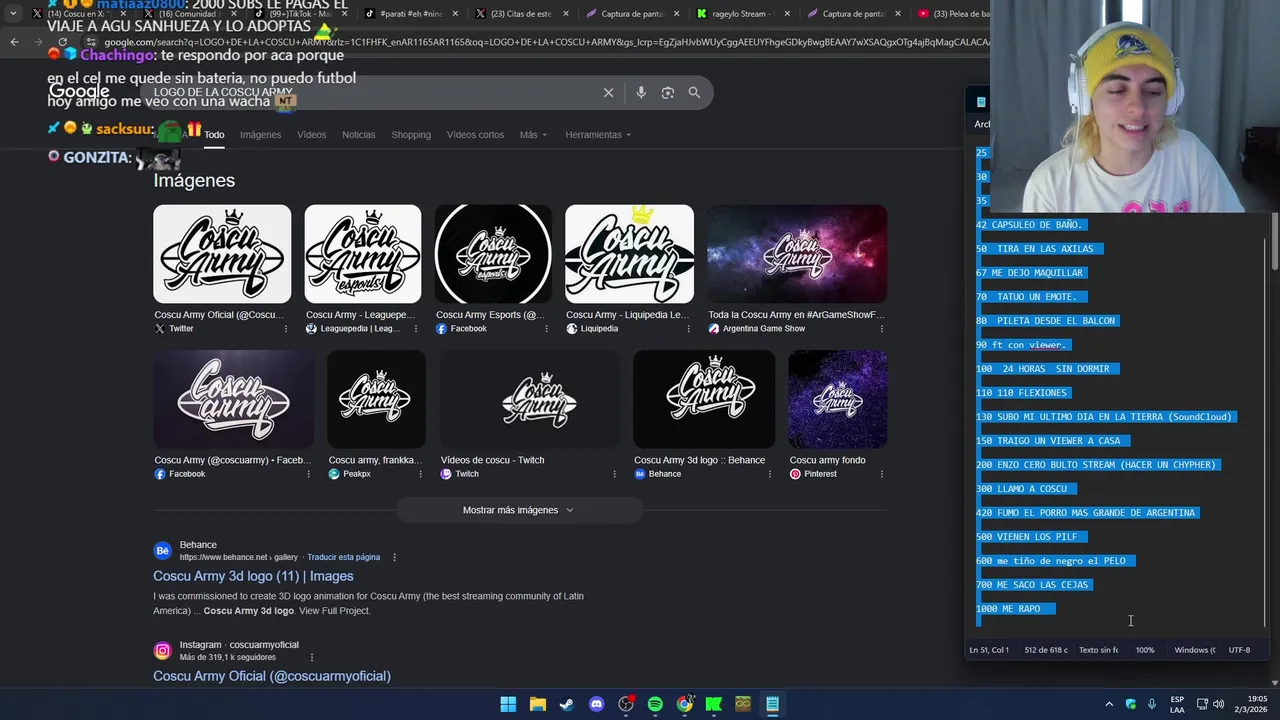
Task: Click 'Ln 51, Col 1' in Notepad status bar
Action: click(990, 650)
